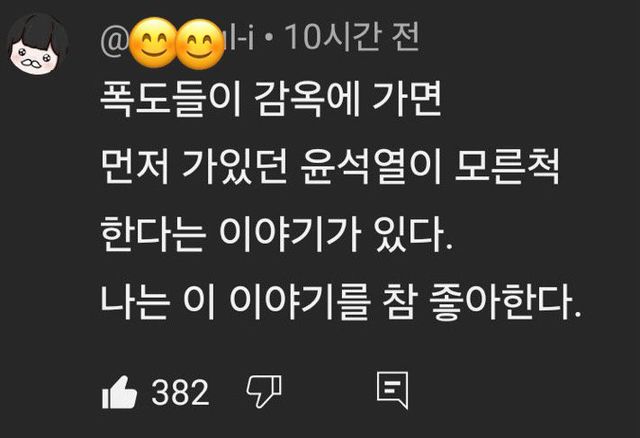Screen dimensions: 640x438
Task: Select the @ symbol before the username
Action: coord(114,41)
